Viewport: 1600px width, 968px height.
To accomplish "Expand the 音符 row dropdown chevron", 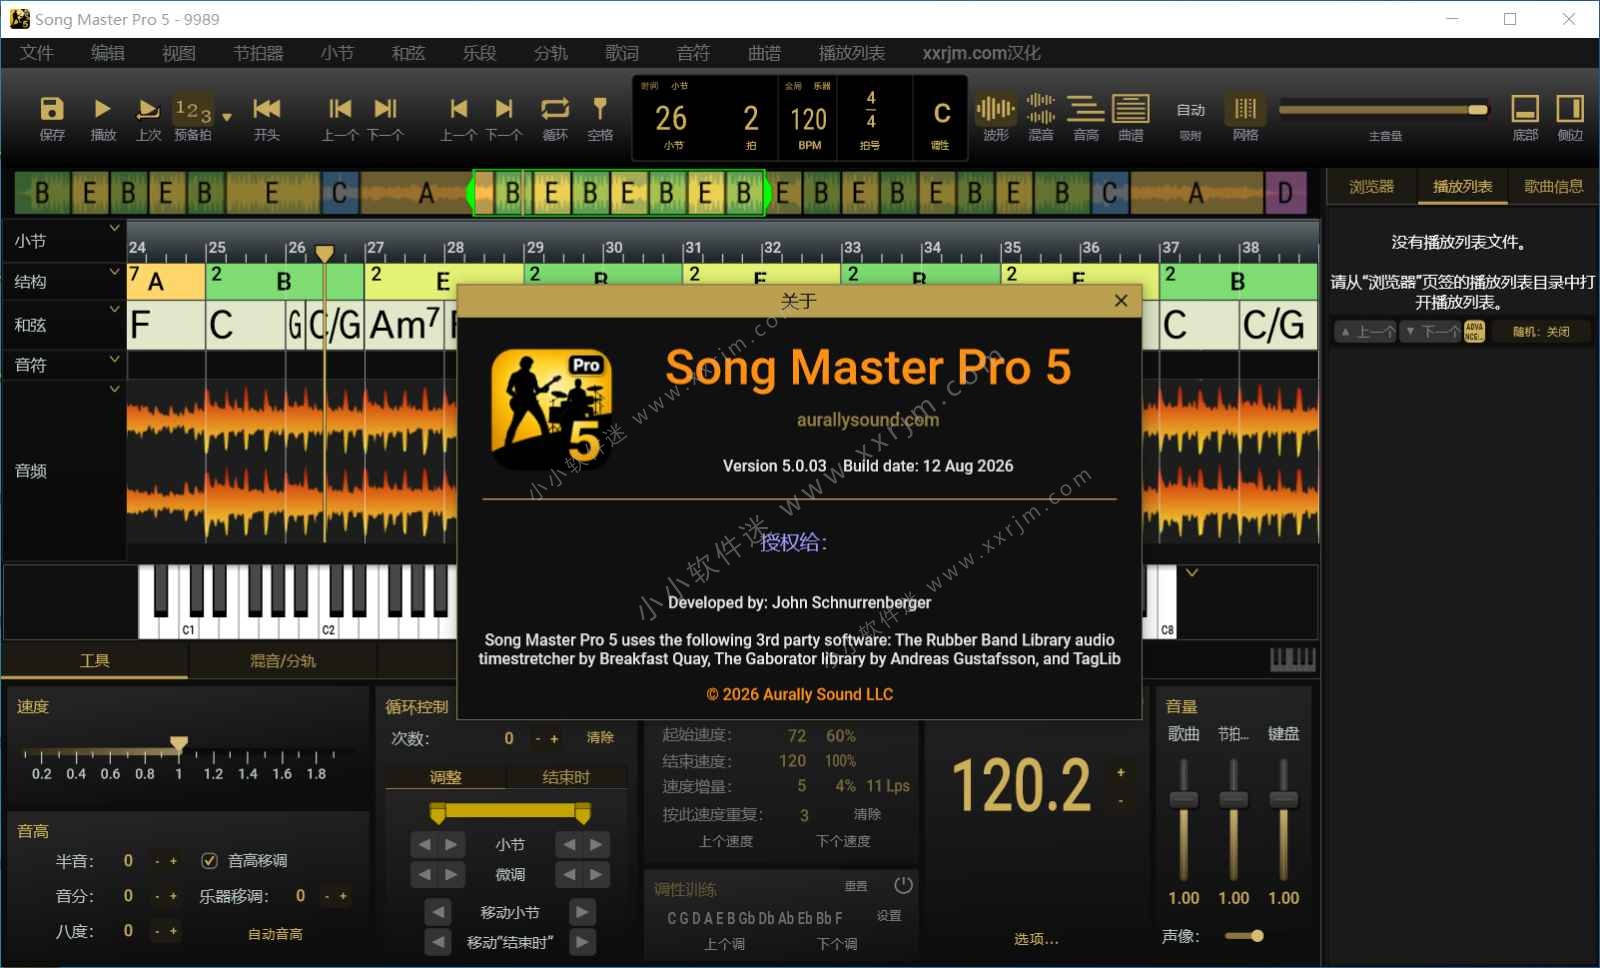I will [x=114, y=359].
